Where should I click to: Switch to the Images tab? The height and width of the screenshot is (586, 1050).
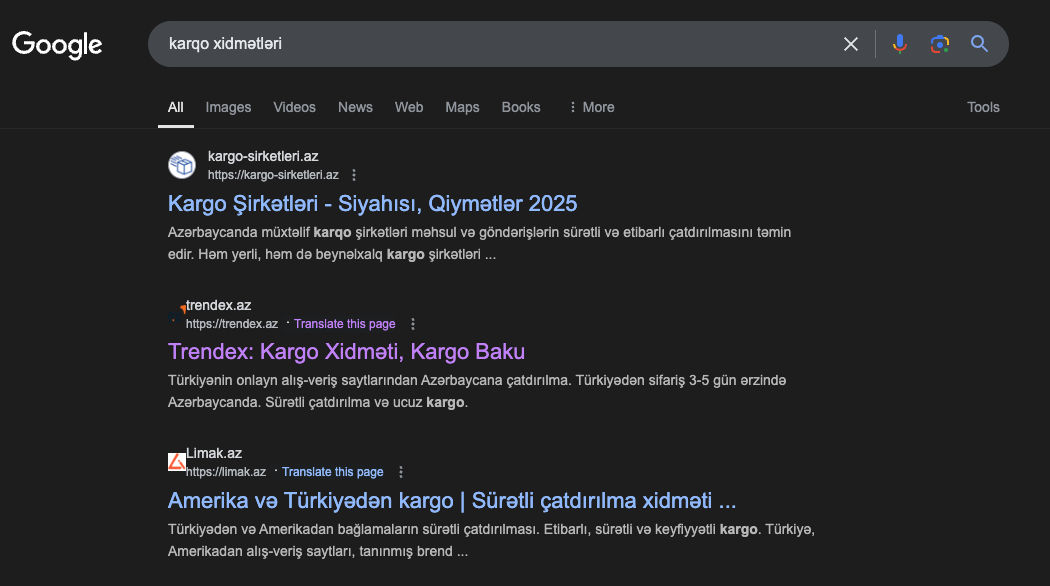(x=228, y=107)
